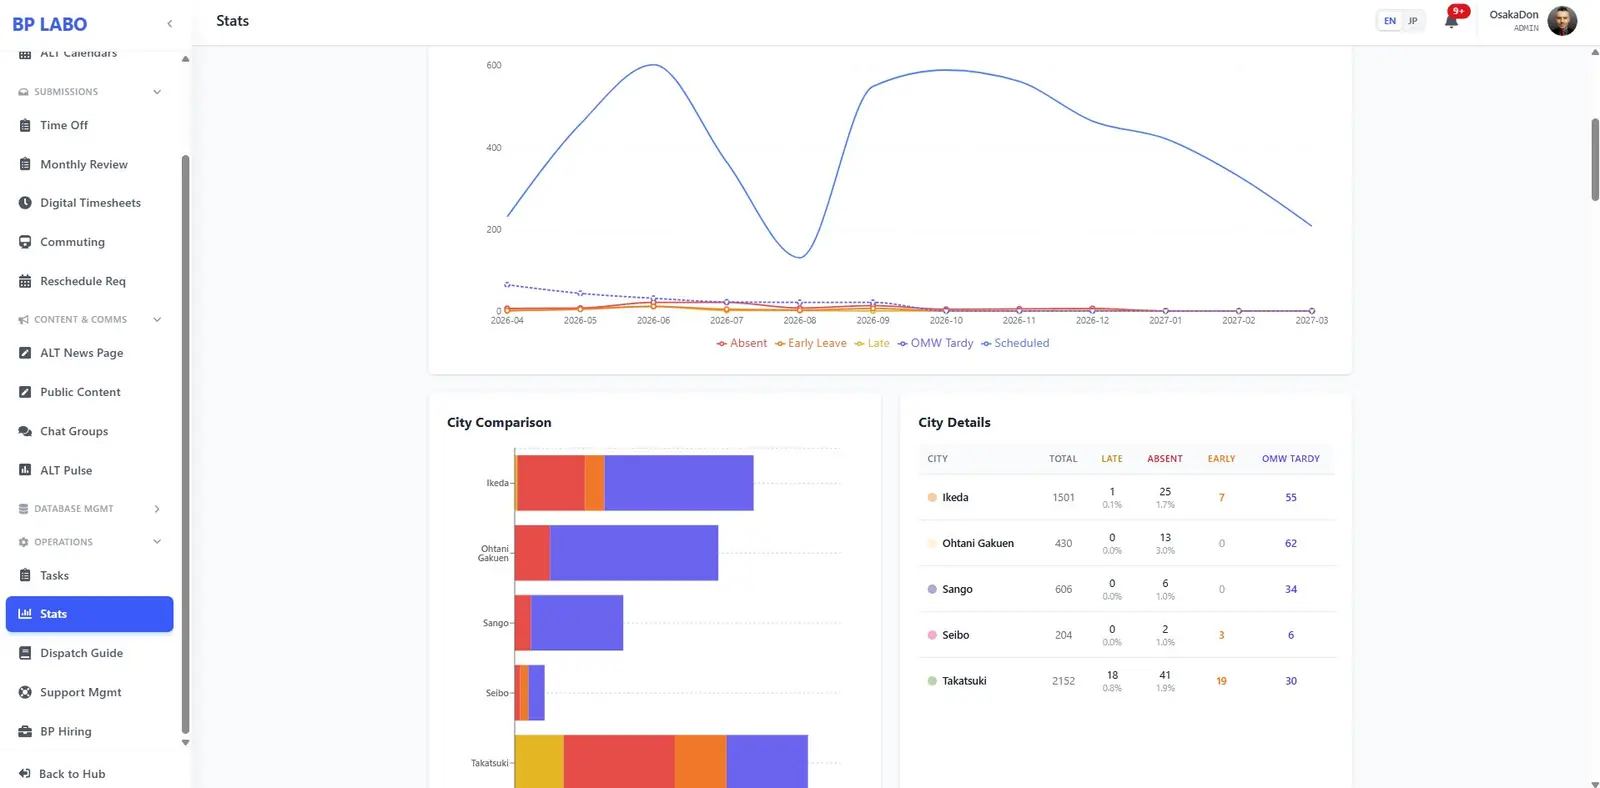Toggle the Late legend series
Image resolution: width=1600 pixels, height=788 pixels.
(872, 343)
